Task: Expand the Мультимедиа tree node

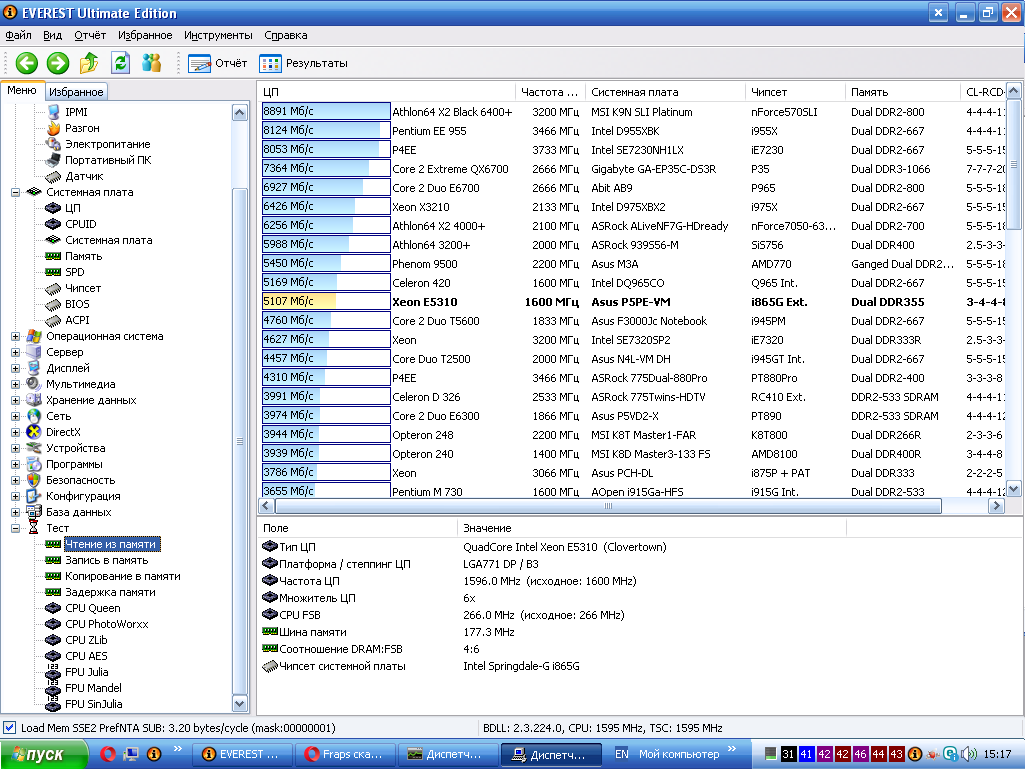Action: coord(15,385)
